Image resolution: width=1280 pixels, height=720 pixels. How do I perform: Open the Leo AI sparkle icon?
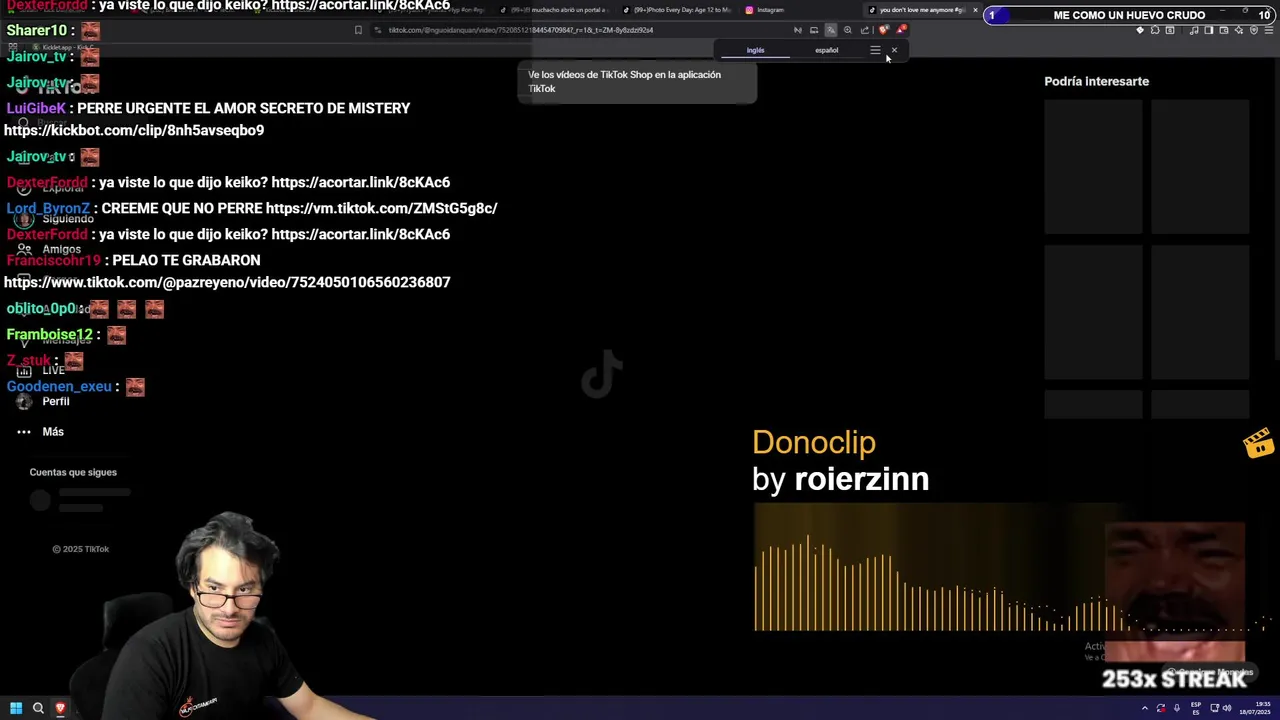click(1239, 30)
